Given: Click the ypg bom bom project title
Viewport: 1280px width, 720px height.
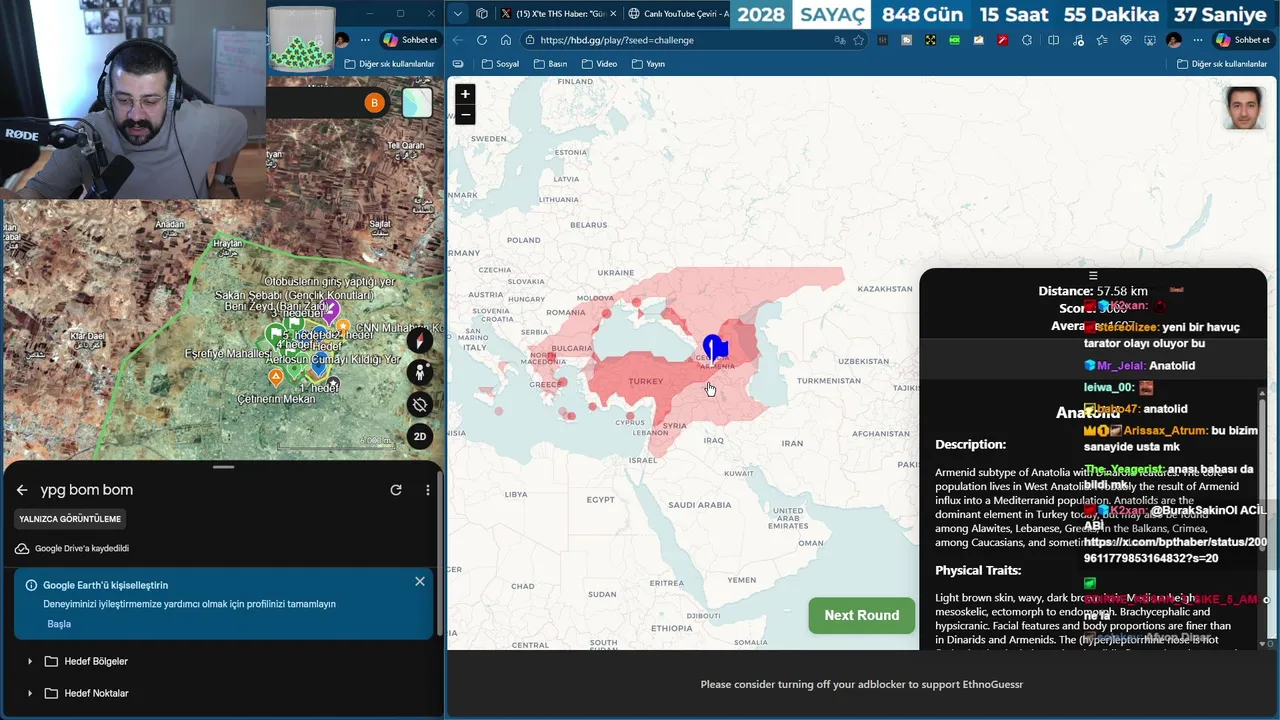Looking at the screenshot, I should point(87,490).
